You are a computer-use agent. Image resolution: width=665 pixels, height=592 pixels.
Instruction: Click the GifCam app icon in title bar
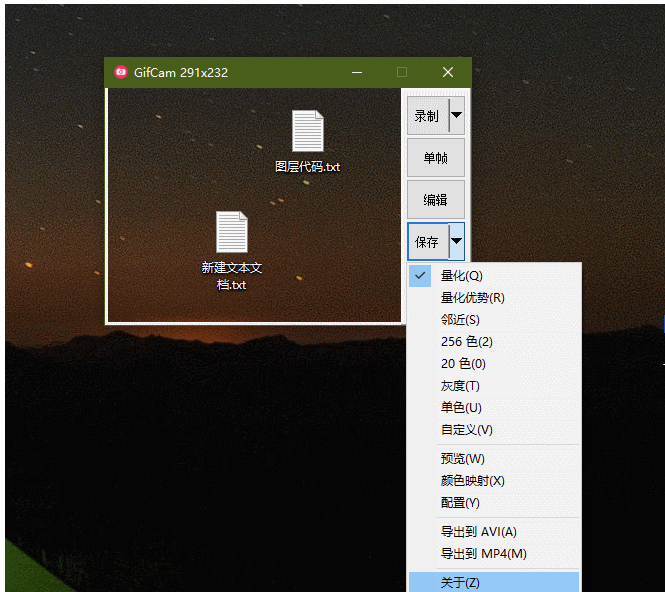pyautogui.click(x=121, y=72)
